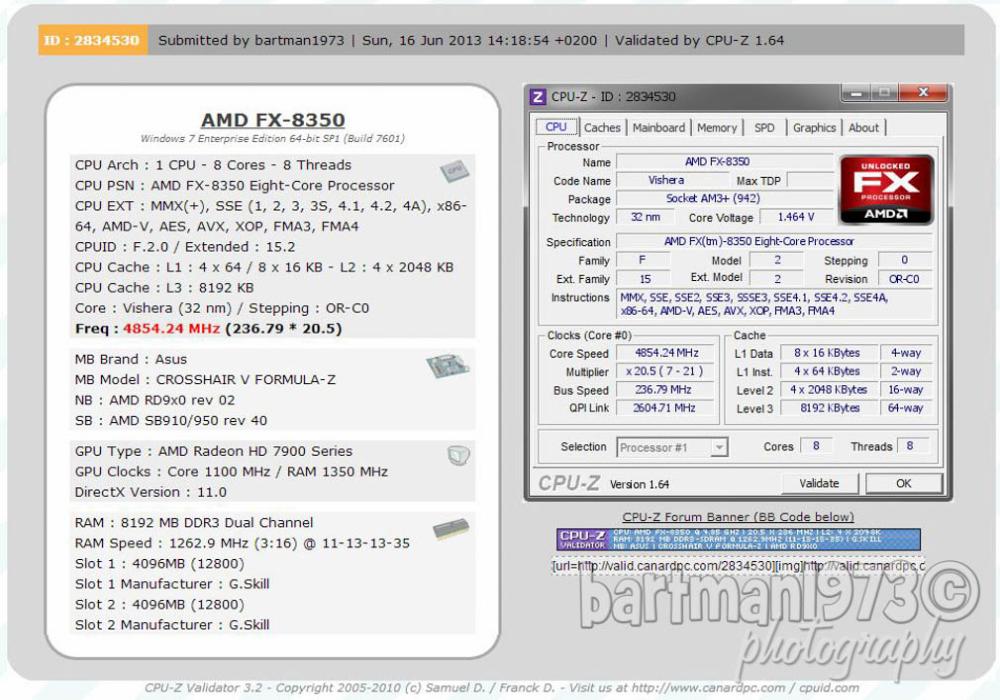Click the Core Speed value 4854.24 MHz
1000x700 pixels.
point(666,353)
